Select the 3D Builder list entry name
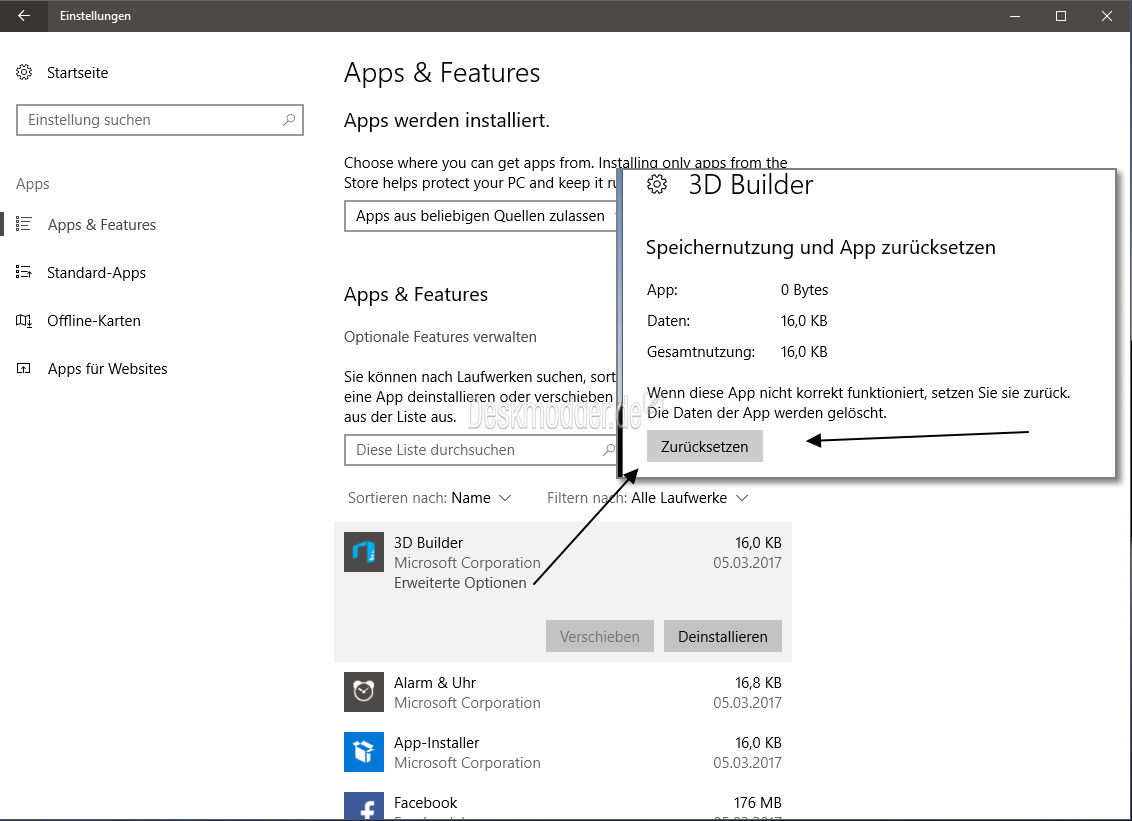This screenshot has width=1132, height=821. 428,543
